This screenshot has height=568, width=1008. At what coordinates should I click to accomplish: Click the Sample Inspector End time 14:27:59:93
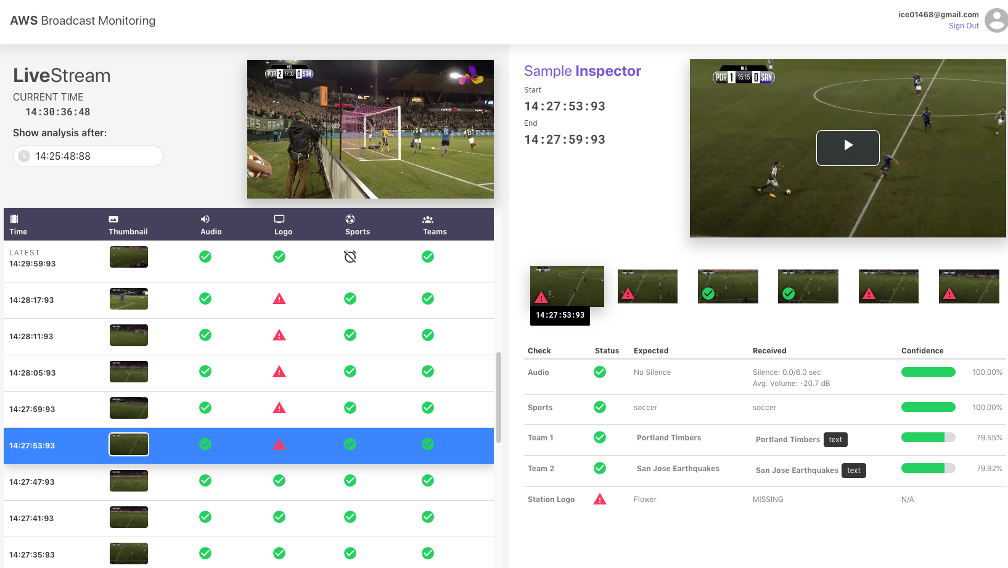[x=564, y=139]
